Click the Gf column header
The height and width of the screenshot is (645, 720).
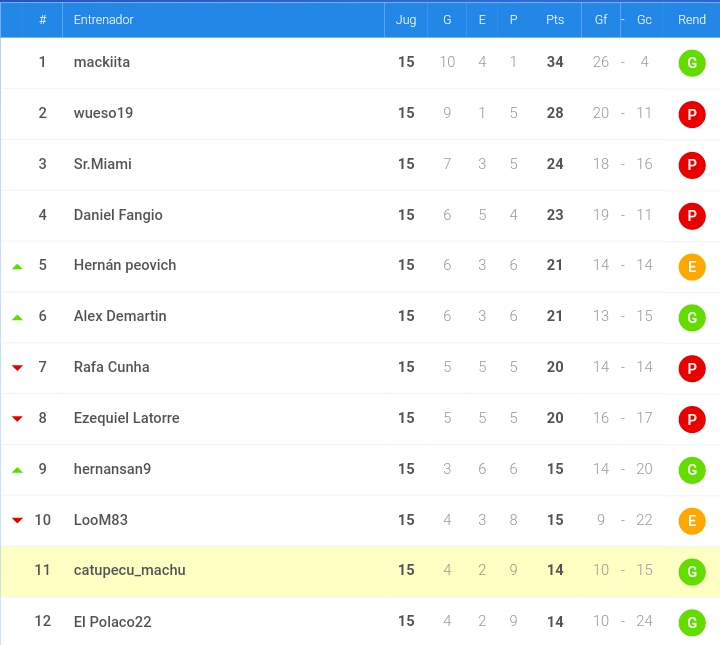[601, 20]
